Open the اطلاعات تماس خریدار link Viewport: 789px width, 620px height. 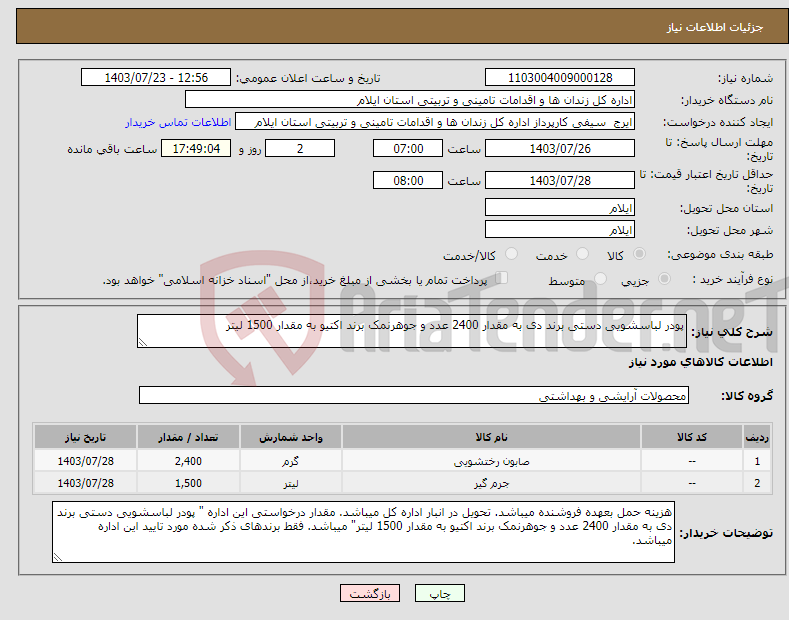178,122
